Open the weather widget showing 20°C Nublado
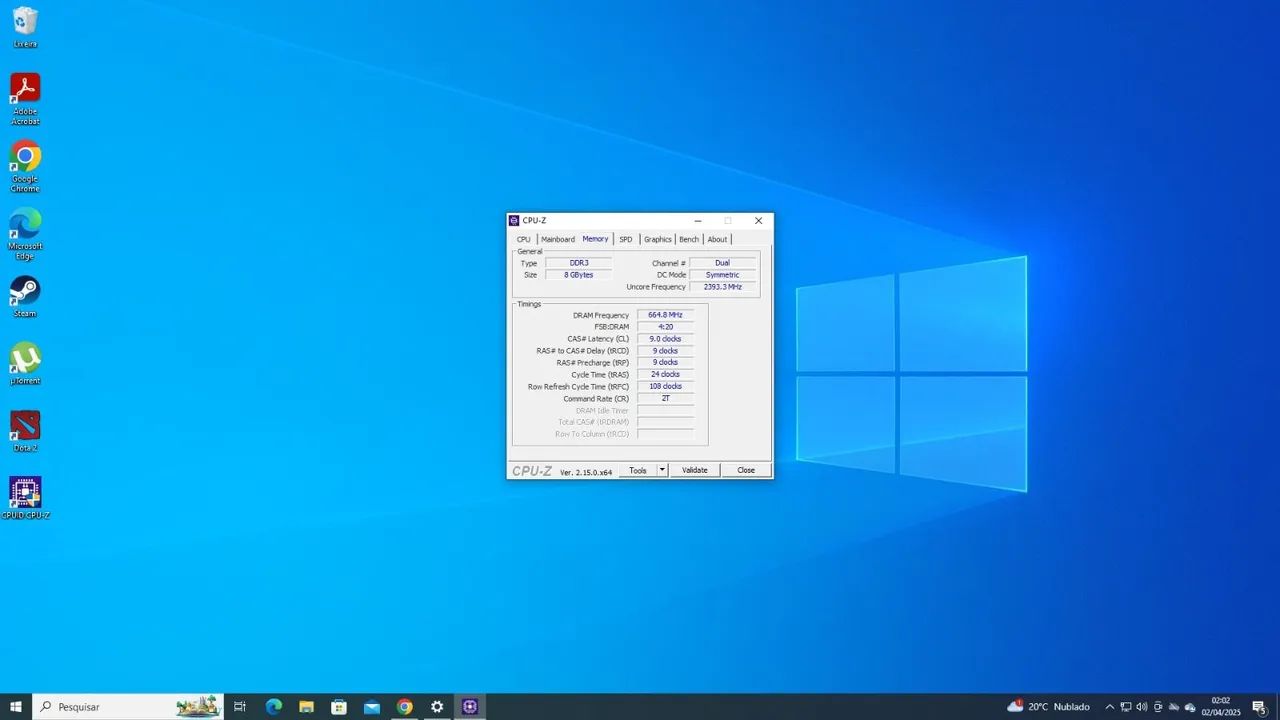The image size is (1280, 720). (1048, 707)
